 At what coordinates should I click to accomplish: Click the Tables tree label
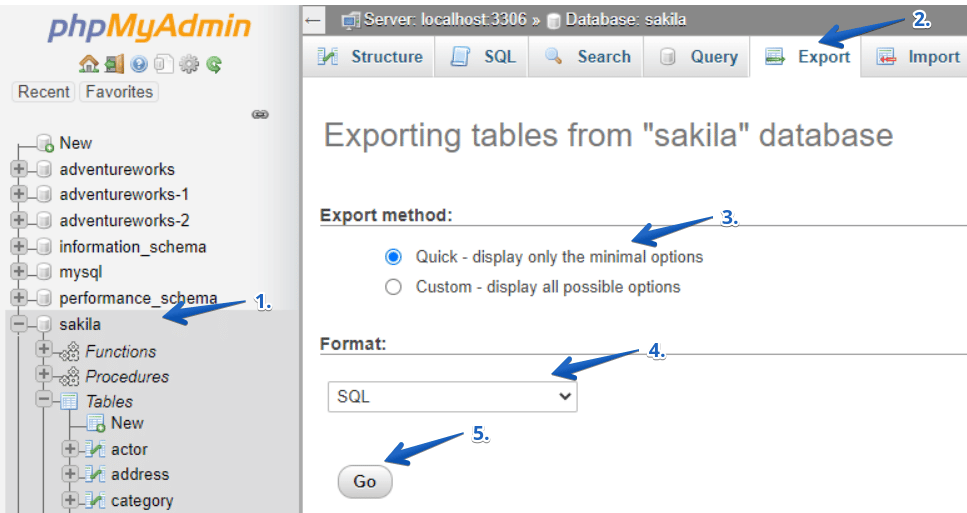click(x=109, y=401)
